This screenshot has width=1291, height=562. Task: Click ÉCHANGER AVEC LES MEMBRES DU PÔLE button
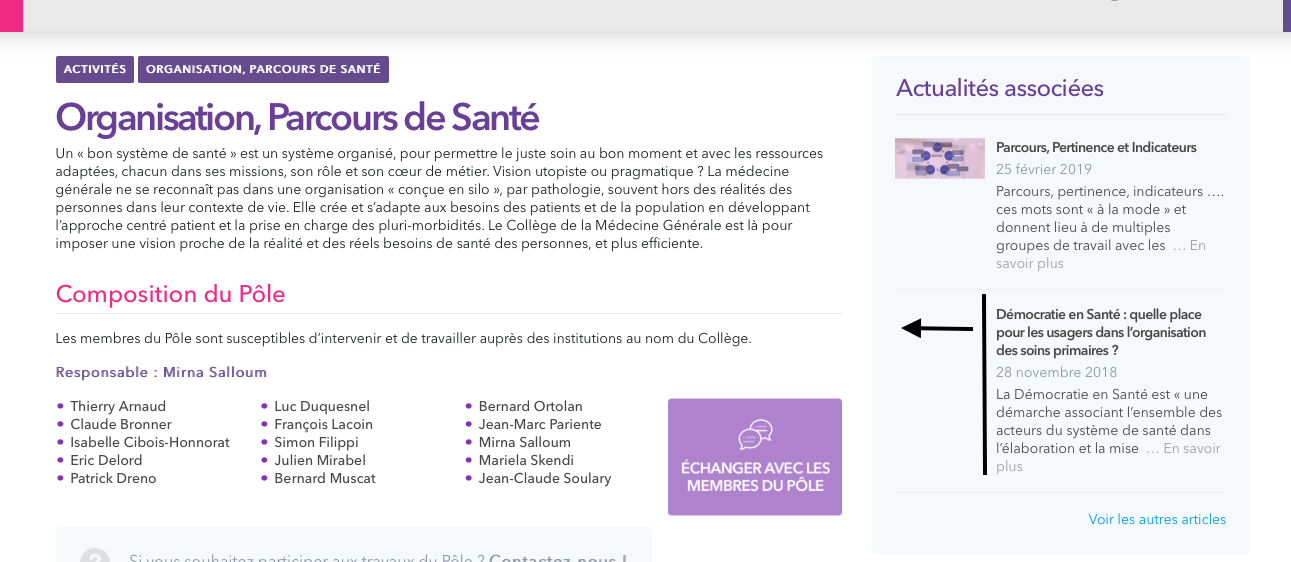(x=755, y=457)
